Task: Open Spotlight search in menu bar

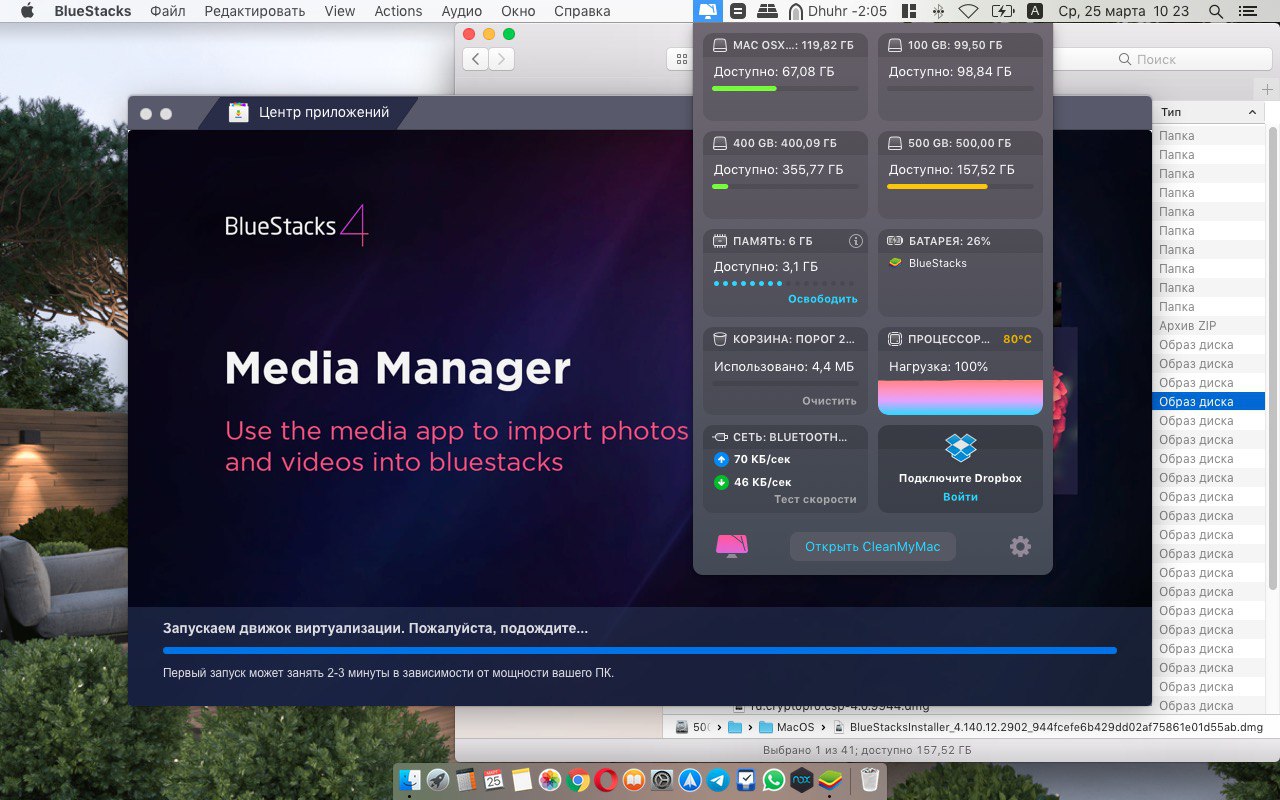Action: click(x=1215, y=11)
